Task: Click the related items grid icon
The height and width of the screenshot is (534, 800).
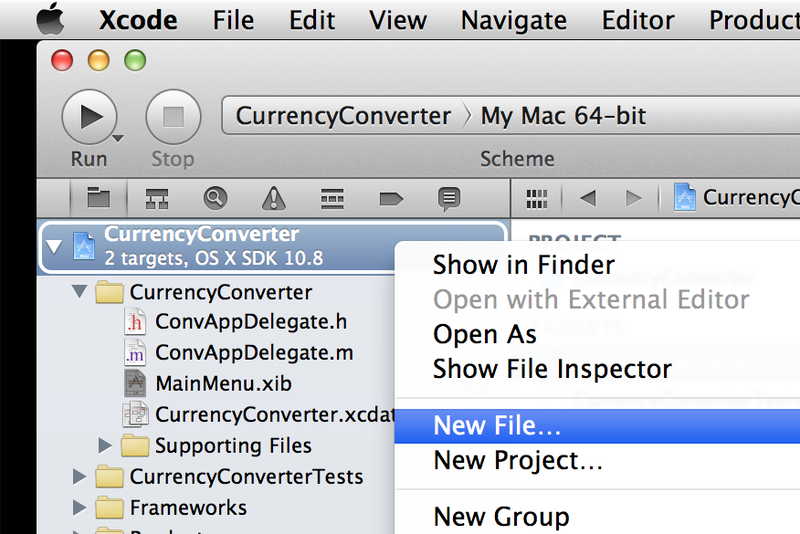Action: coord(538,197)
